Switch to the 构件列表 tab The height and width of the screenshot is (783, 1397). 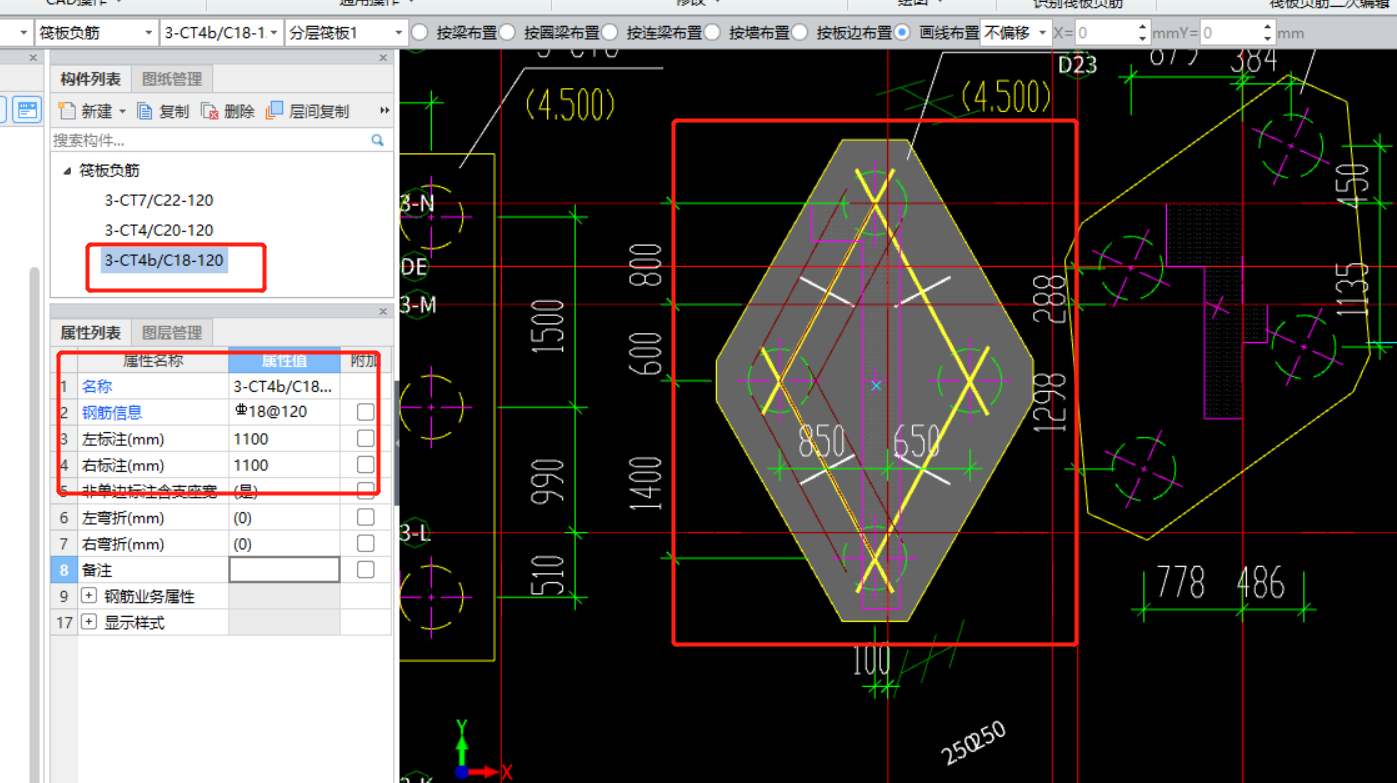pyautogui.click(x=91, y=79)
